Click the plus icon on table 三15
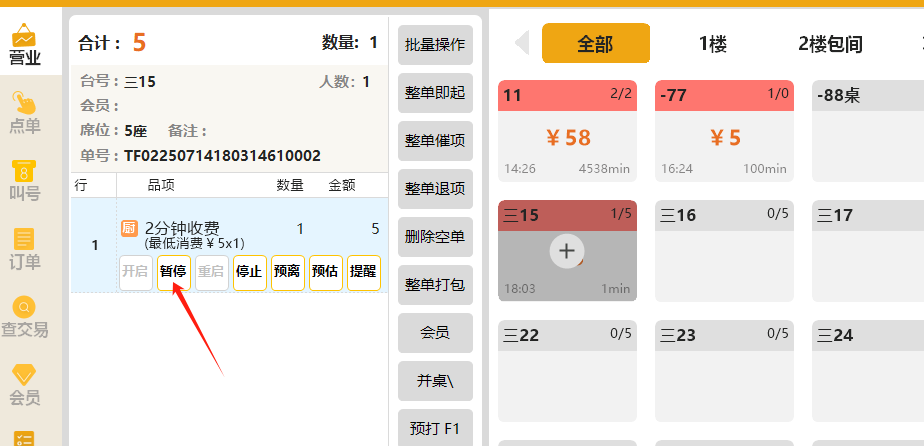 point(566,252)
